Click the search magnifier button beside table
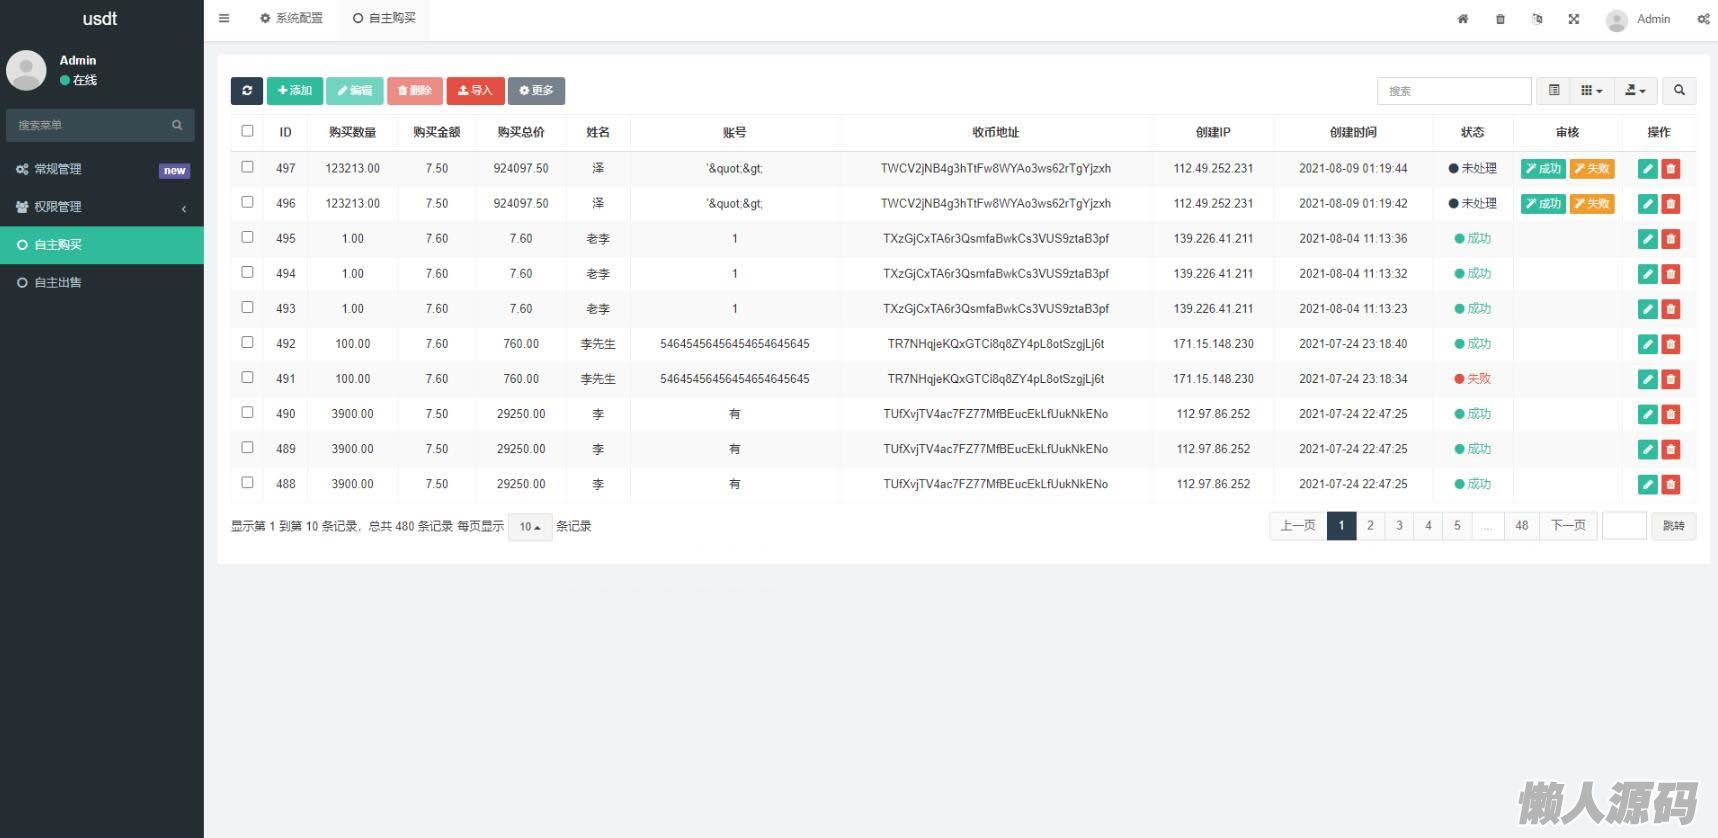1718x838 pixels. (1679, 90)
